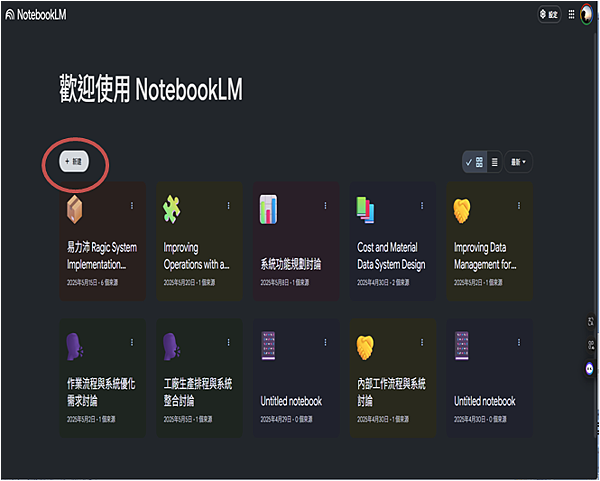The height and width of the screenshot is (481, 600).
Task: Open the more options menu for 作業流程與系統優化需求討論 notebook
Action: (132, 342)
